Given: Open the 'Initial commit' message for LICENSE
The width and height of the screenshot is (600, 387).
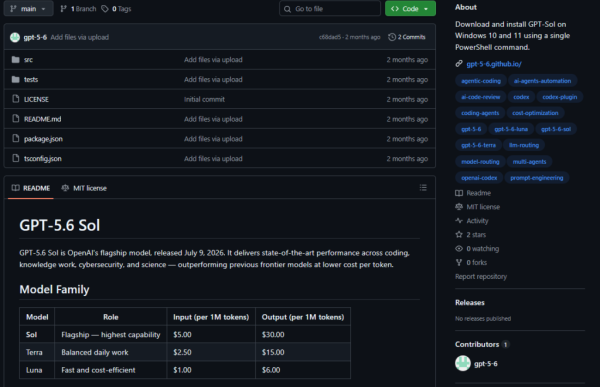Looking at the screenshot, I should point(204,100).
